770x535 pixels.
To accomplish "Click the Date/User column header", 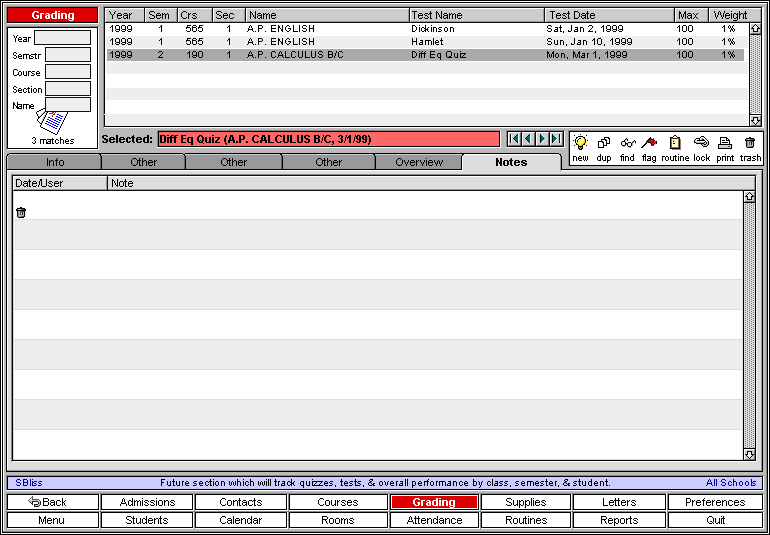I will pyautogui.click(x=59, y=183).
